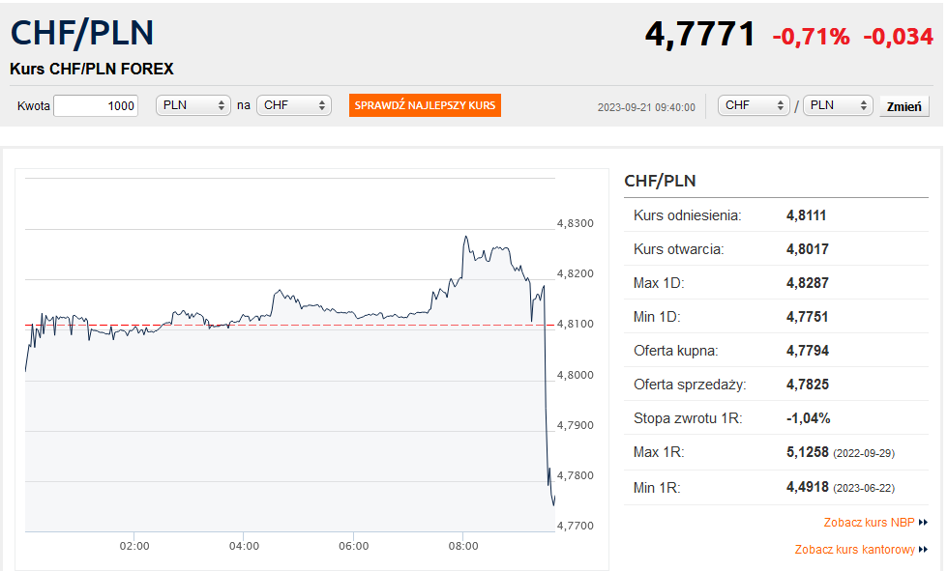Click the Kurs CHF/PLN FOREX subtitle
Viewport: 948px width, 571px height.
tap(91, 69)
